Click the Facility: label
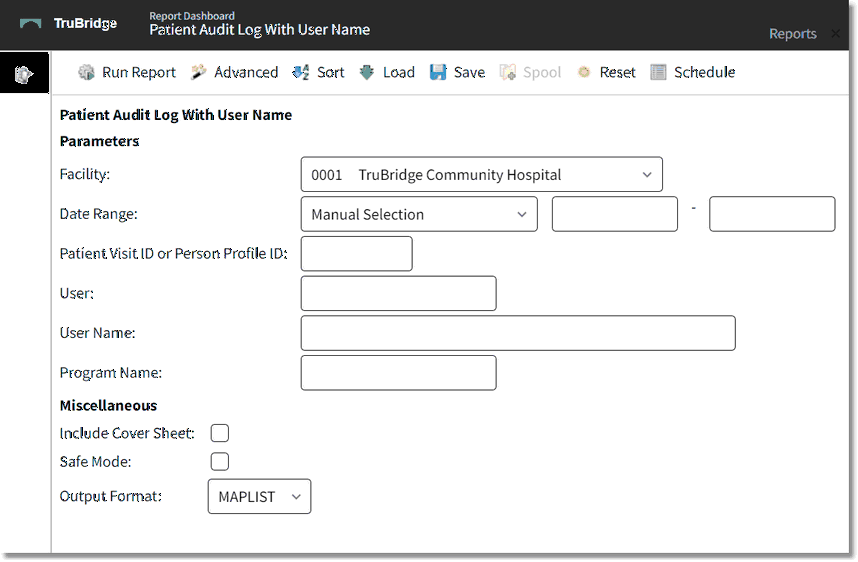858x562 pixels. coord(85,175)
